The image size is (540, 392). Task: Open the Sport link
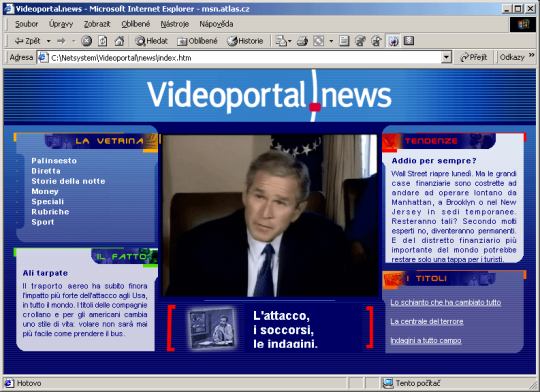[43, 222]
